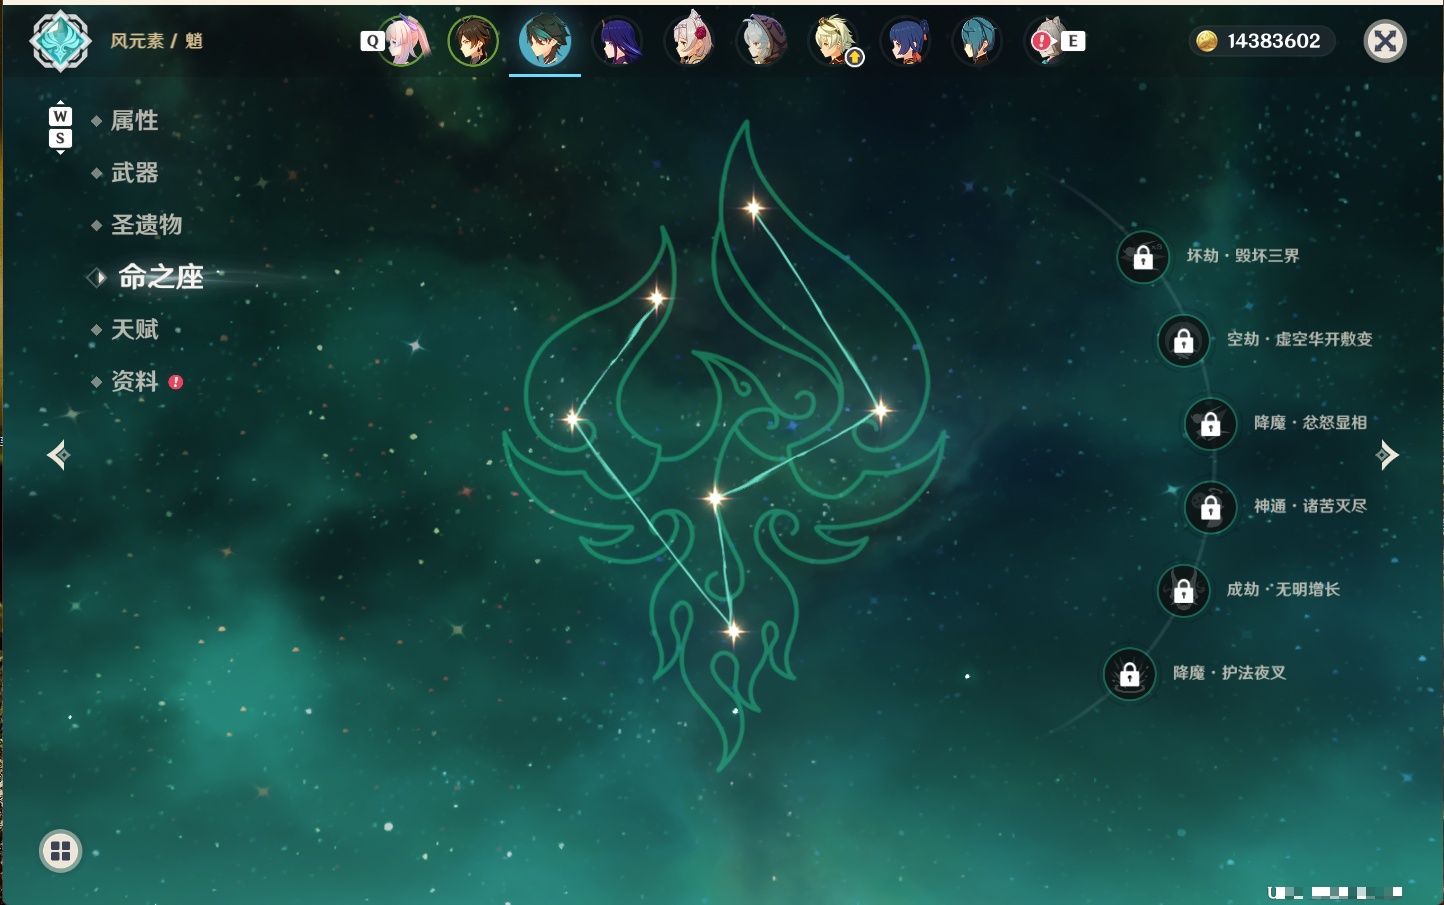Open the 属性 attributes tab
Viewport: 1444px width, 905px height.
[x=134, y=121]
